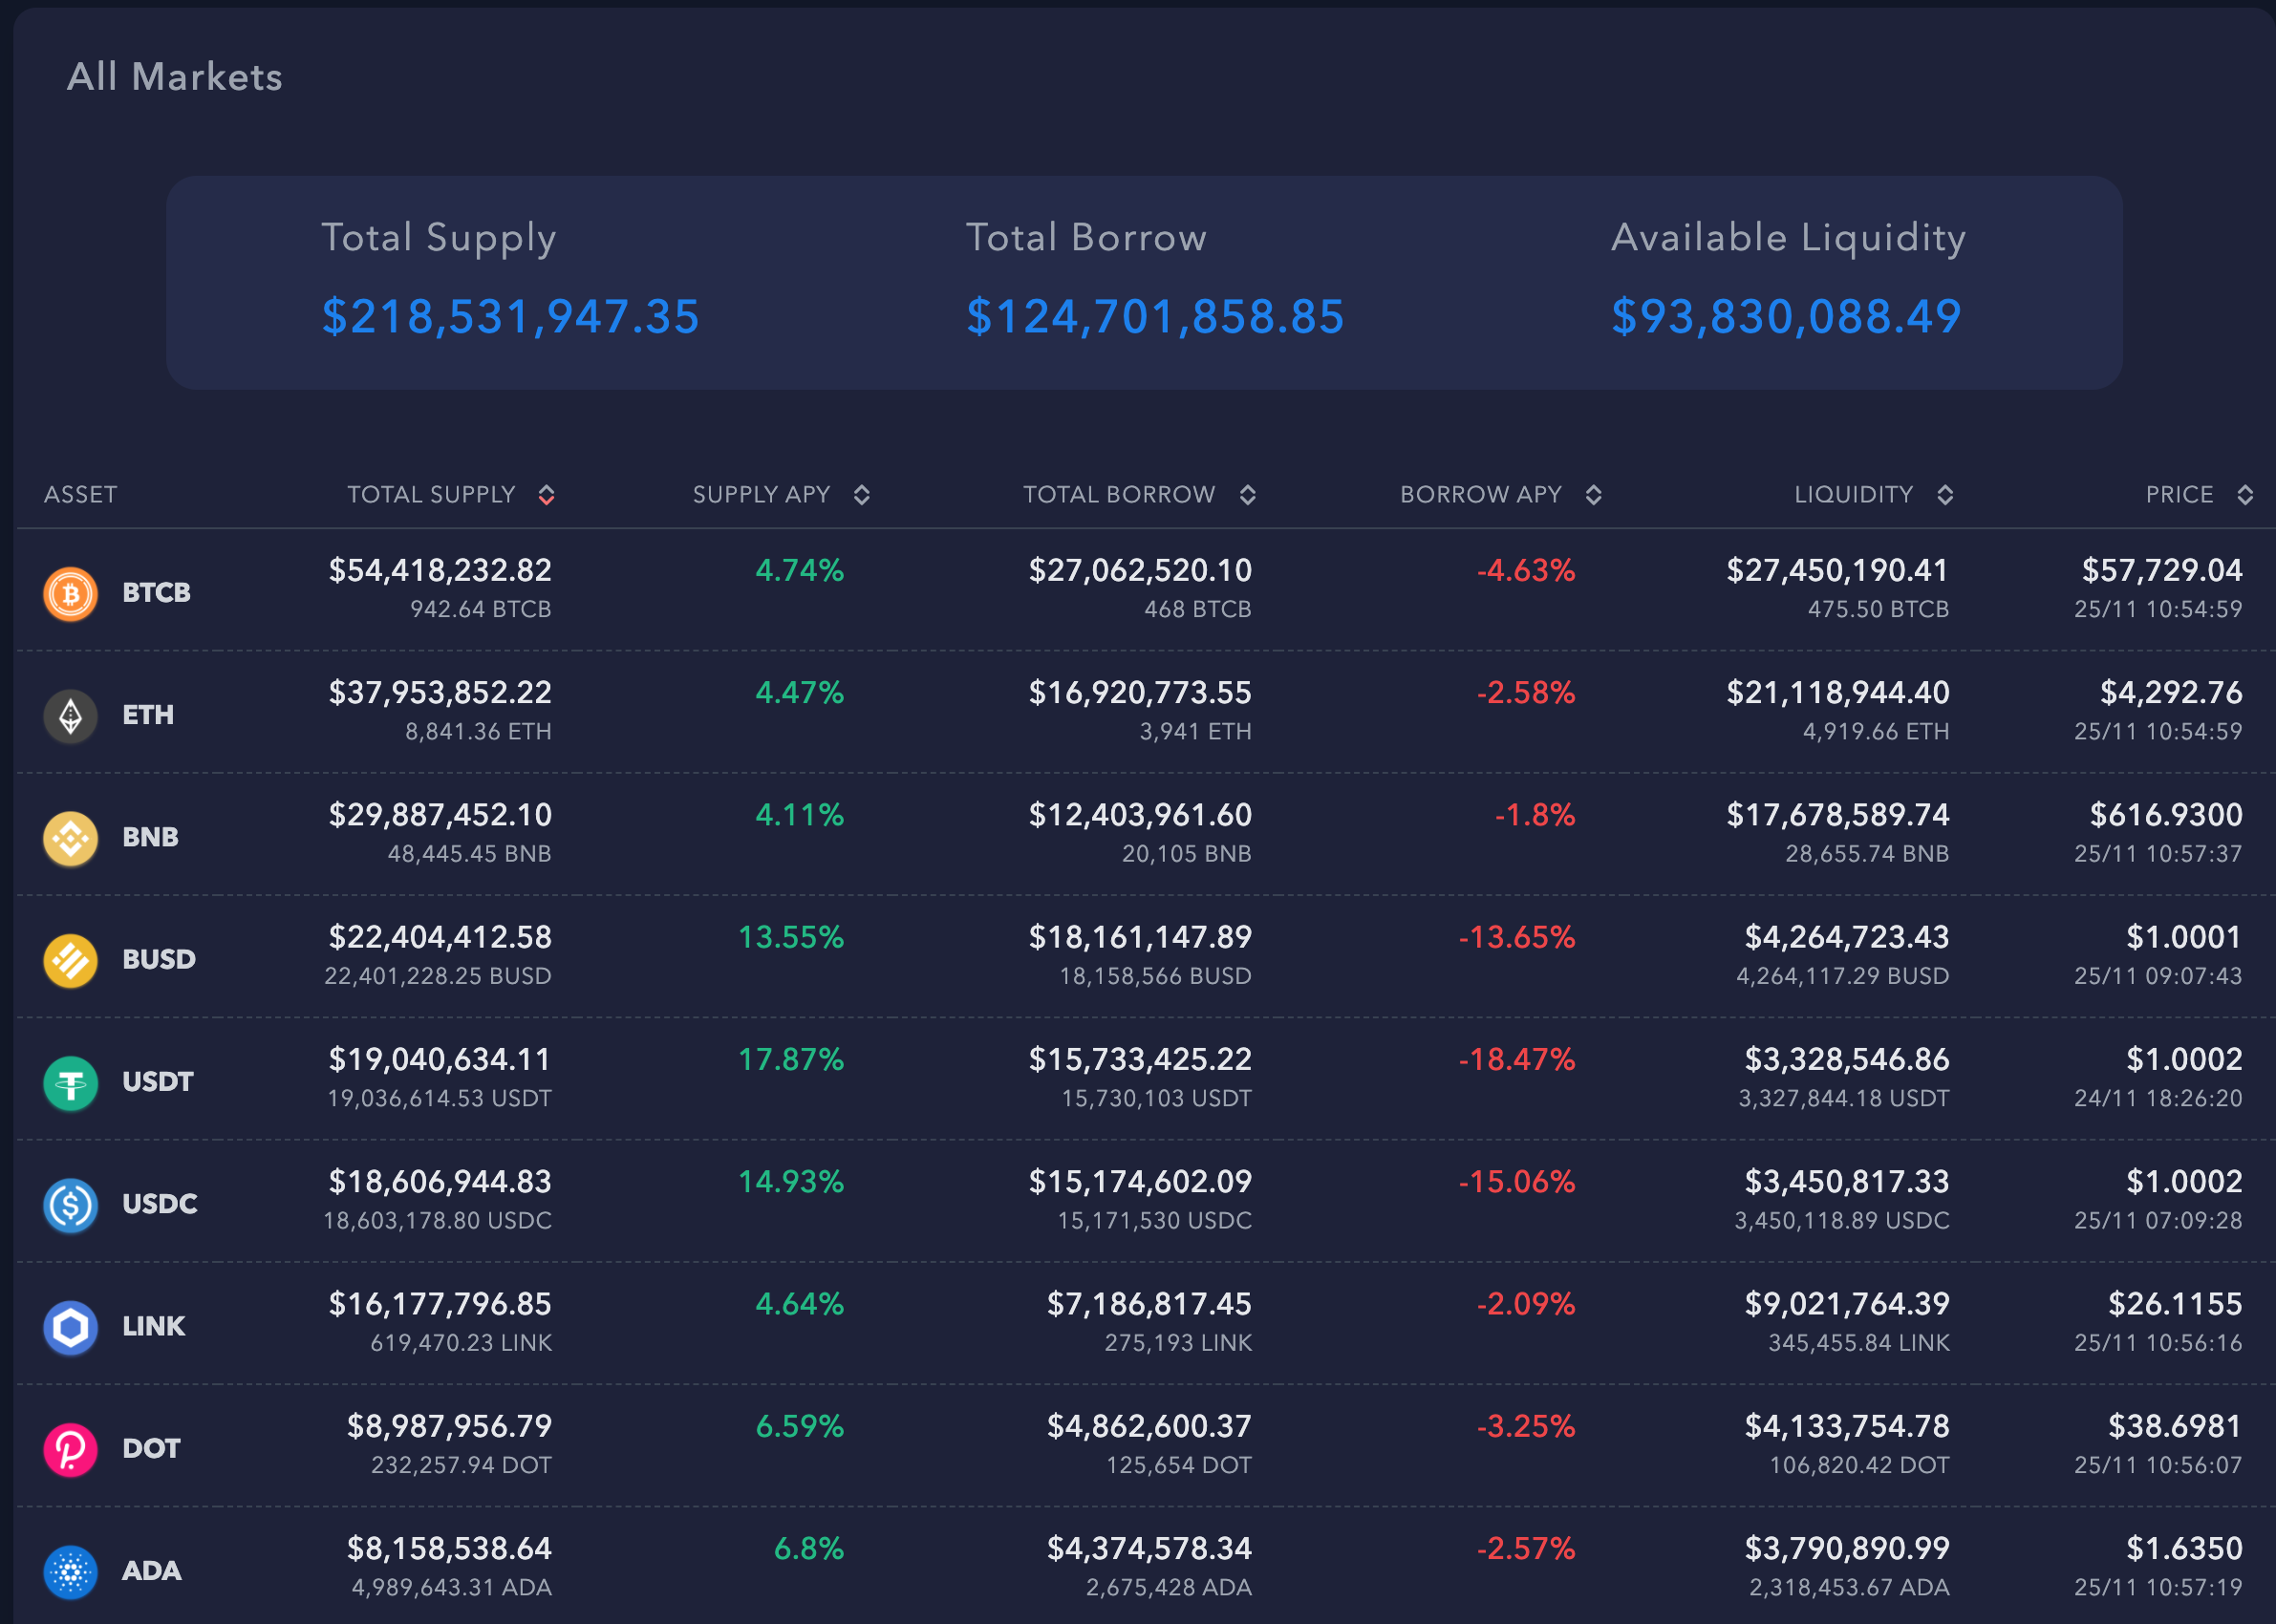Toggle Total Supply column sort order
Screen dimensions: 2276x1624
547,494
